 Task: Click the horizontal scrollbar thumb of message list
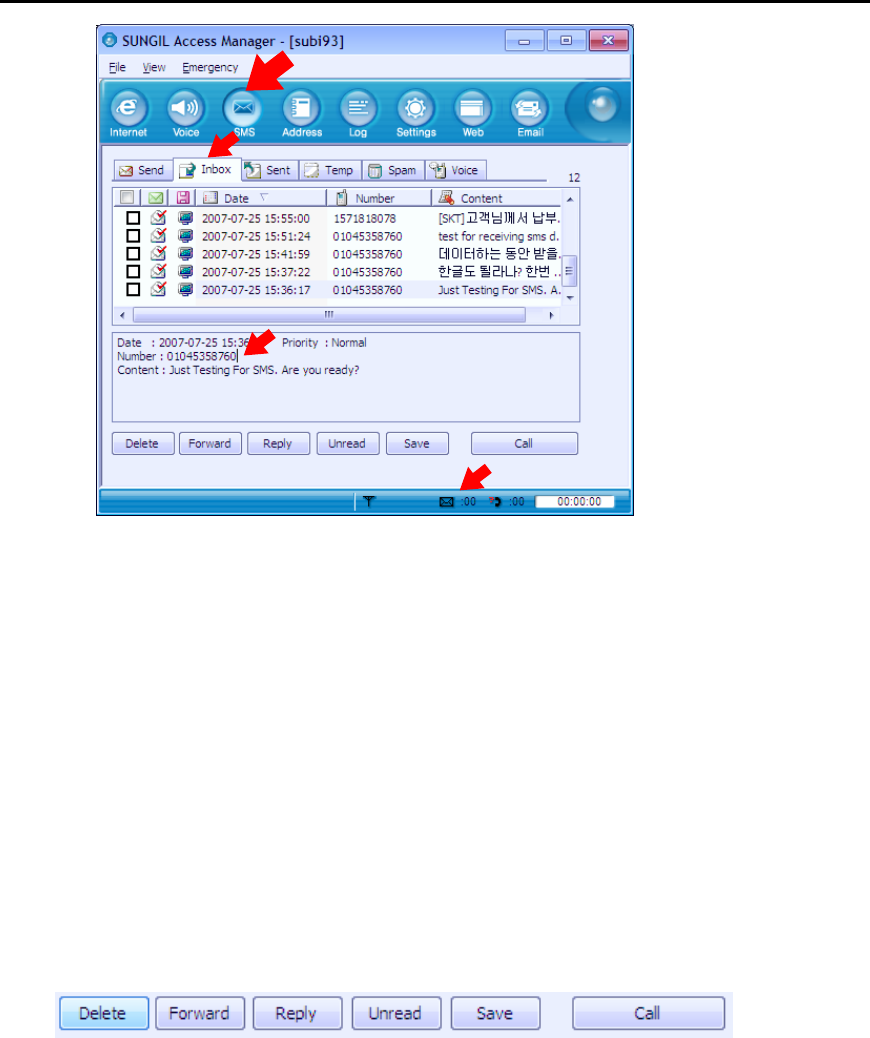point(329,315)
